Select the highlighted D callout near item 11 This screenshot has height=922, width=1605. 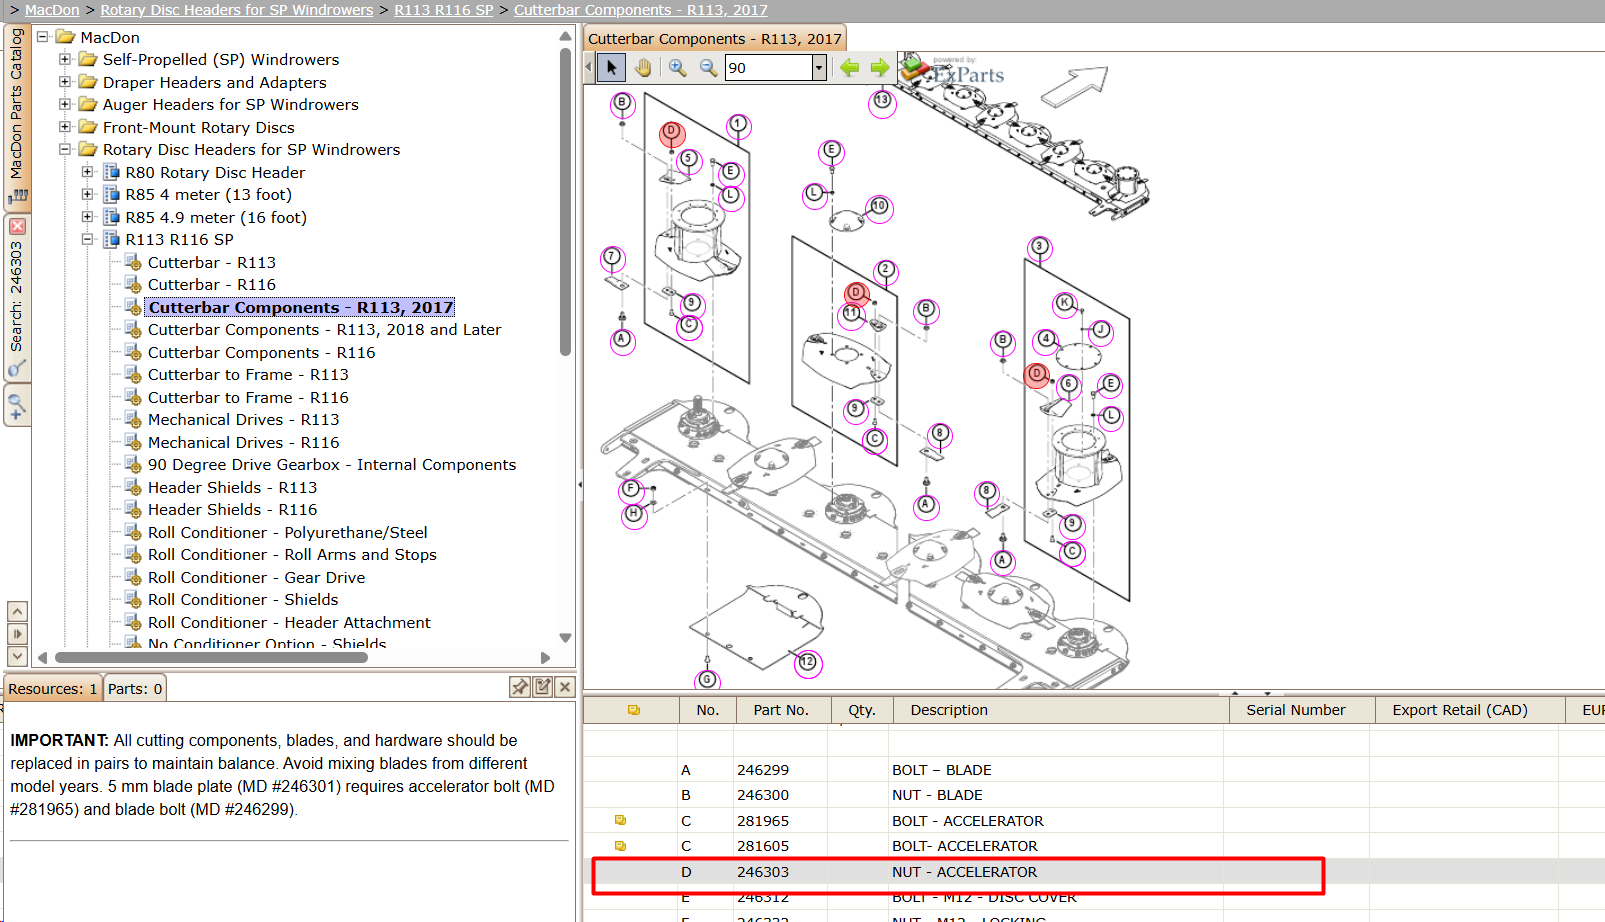point(855,293)
